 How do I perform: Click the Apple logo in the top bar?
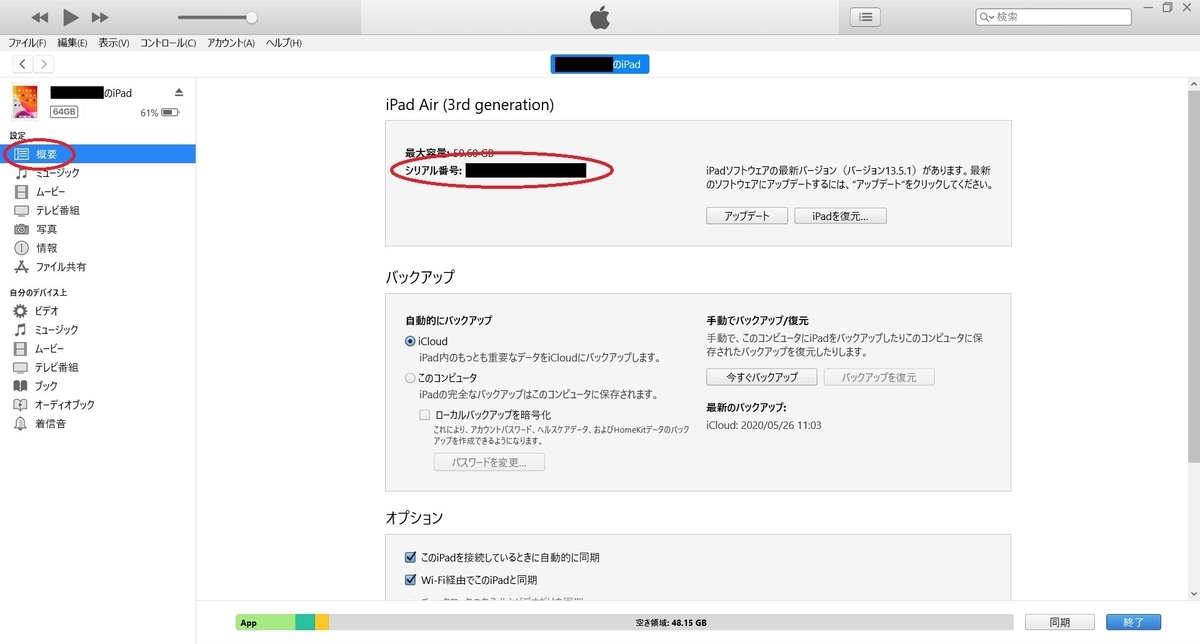(x=600, y=17)
